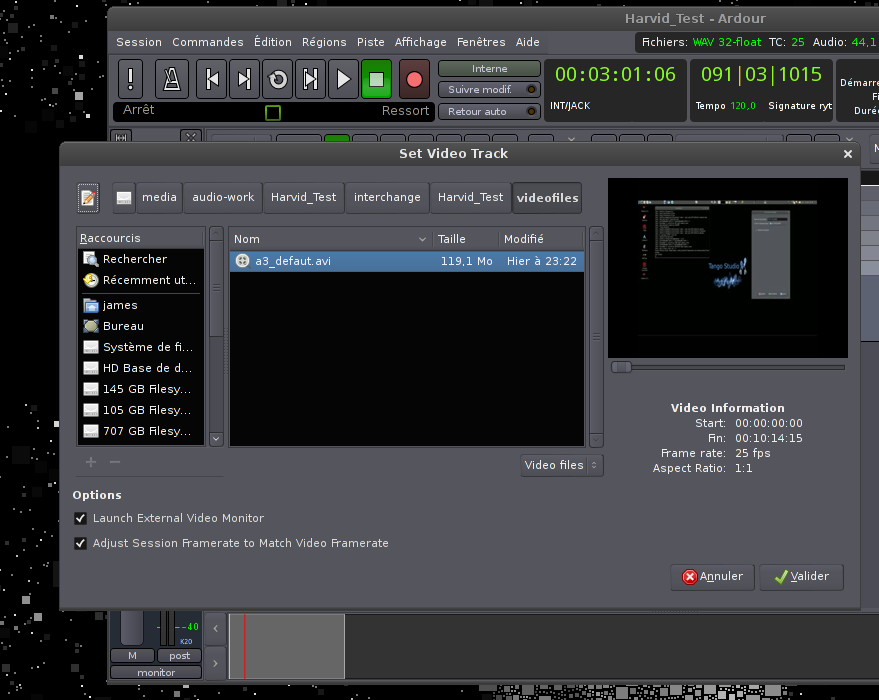This screenshot has width=879, height=700.
Task: Click Valider button
Action: (802, 577)
